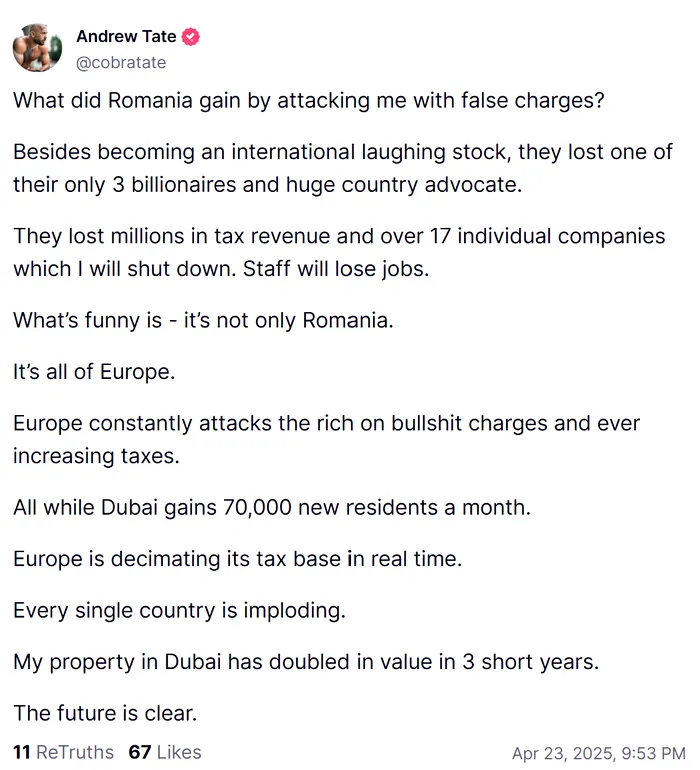Click the '17 individual companies' line
Screen dimensions: 700x770
[339, 236]
